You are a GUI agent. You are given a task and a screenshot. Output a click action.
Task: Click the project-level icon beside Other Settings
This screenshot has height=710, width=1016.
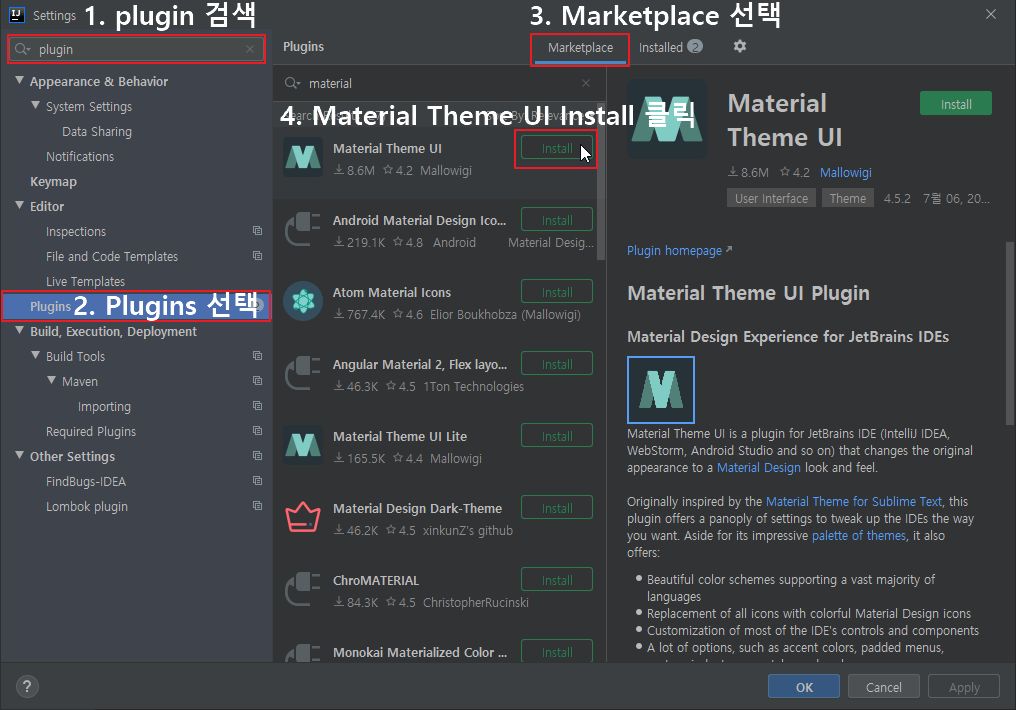[257, 455]
